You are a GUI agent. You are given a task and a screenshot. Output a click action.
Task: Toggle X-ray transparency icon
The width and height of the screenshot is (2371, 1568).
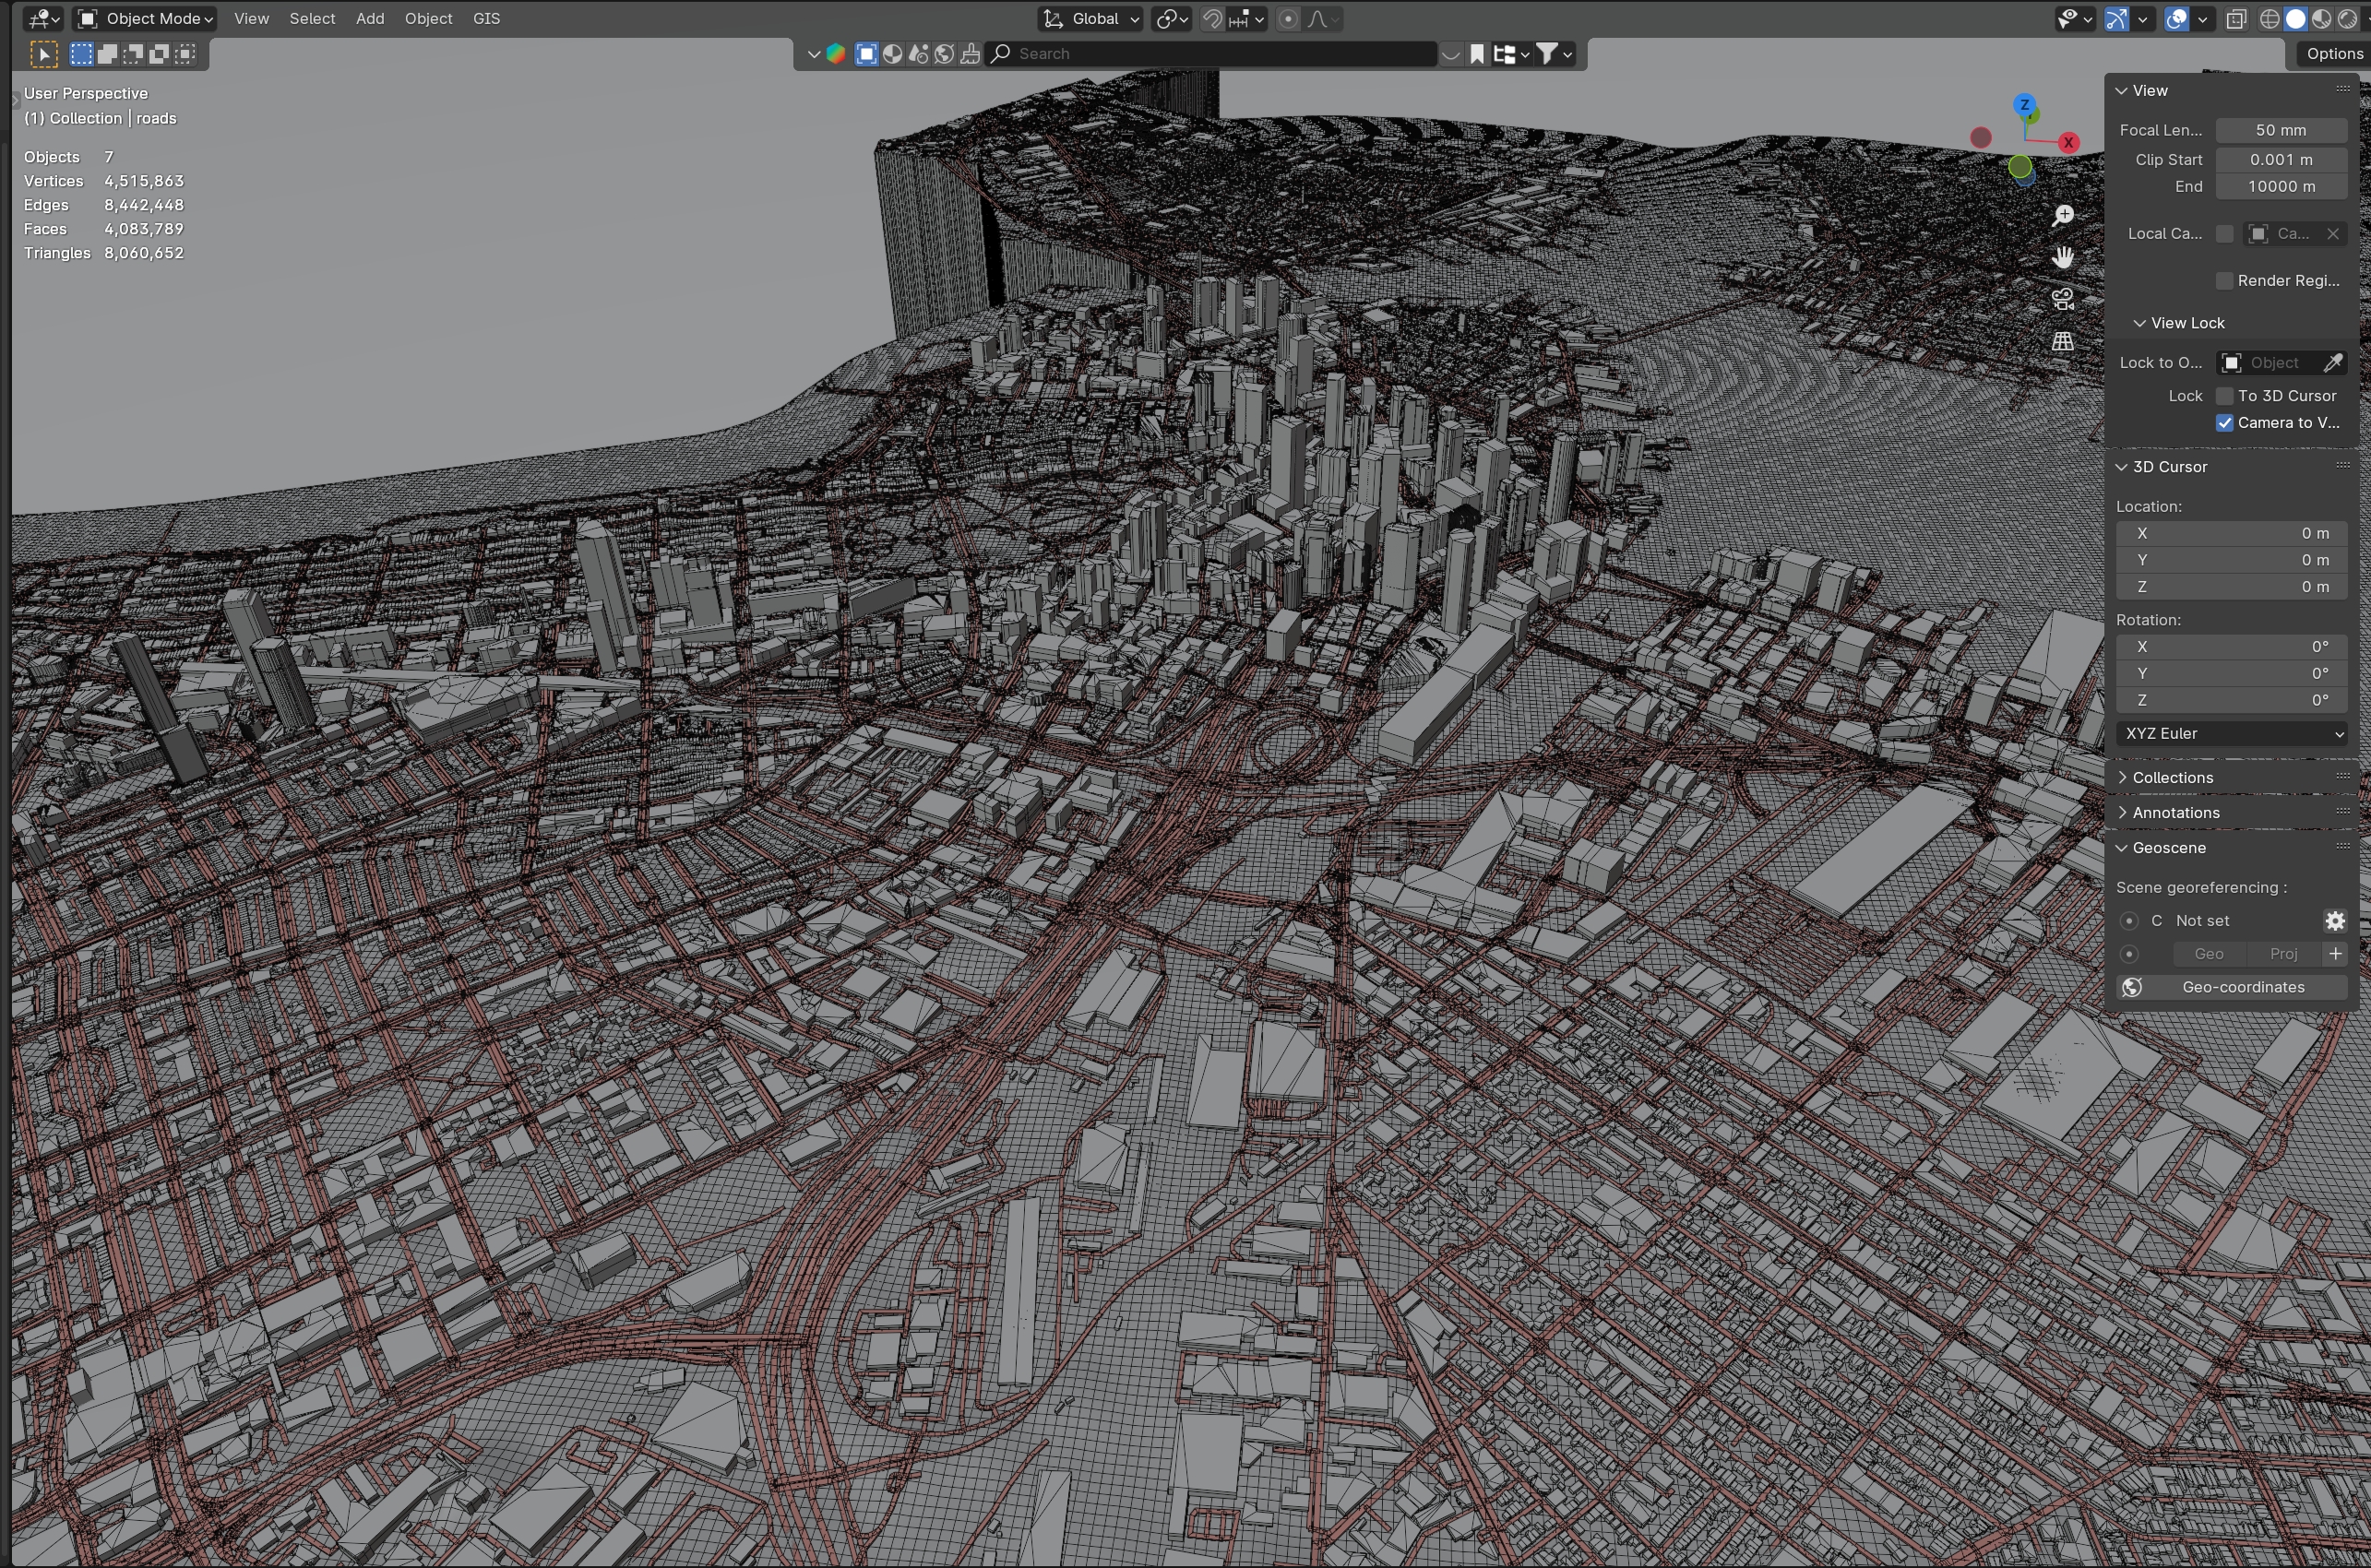2236,19
